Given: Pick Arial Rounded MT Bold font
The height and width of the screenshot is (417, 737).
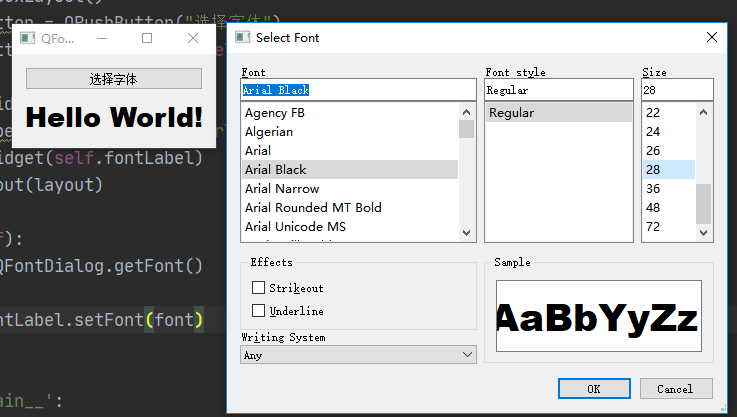Looking at the screenshot, I should click(313, 208).
